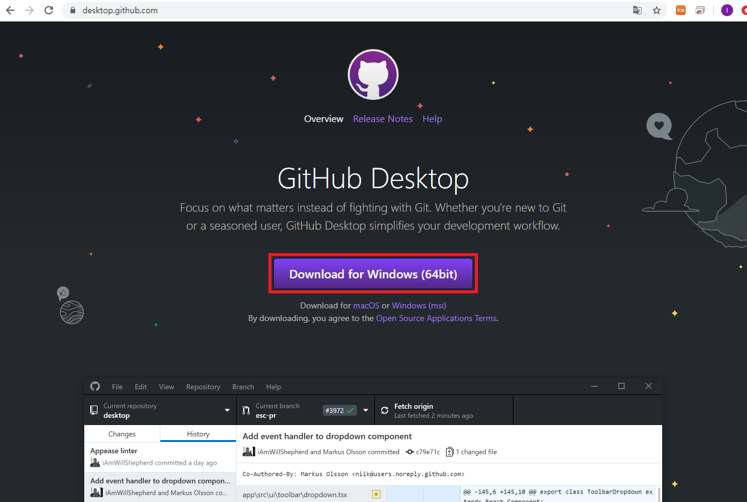Click the commit hash icon near c79e71c
Image resolution: width=747 pixels, height=502 pixels.
pyautogui.click(x=410, y=452)
